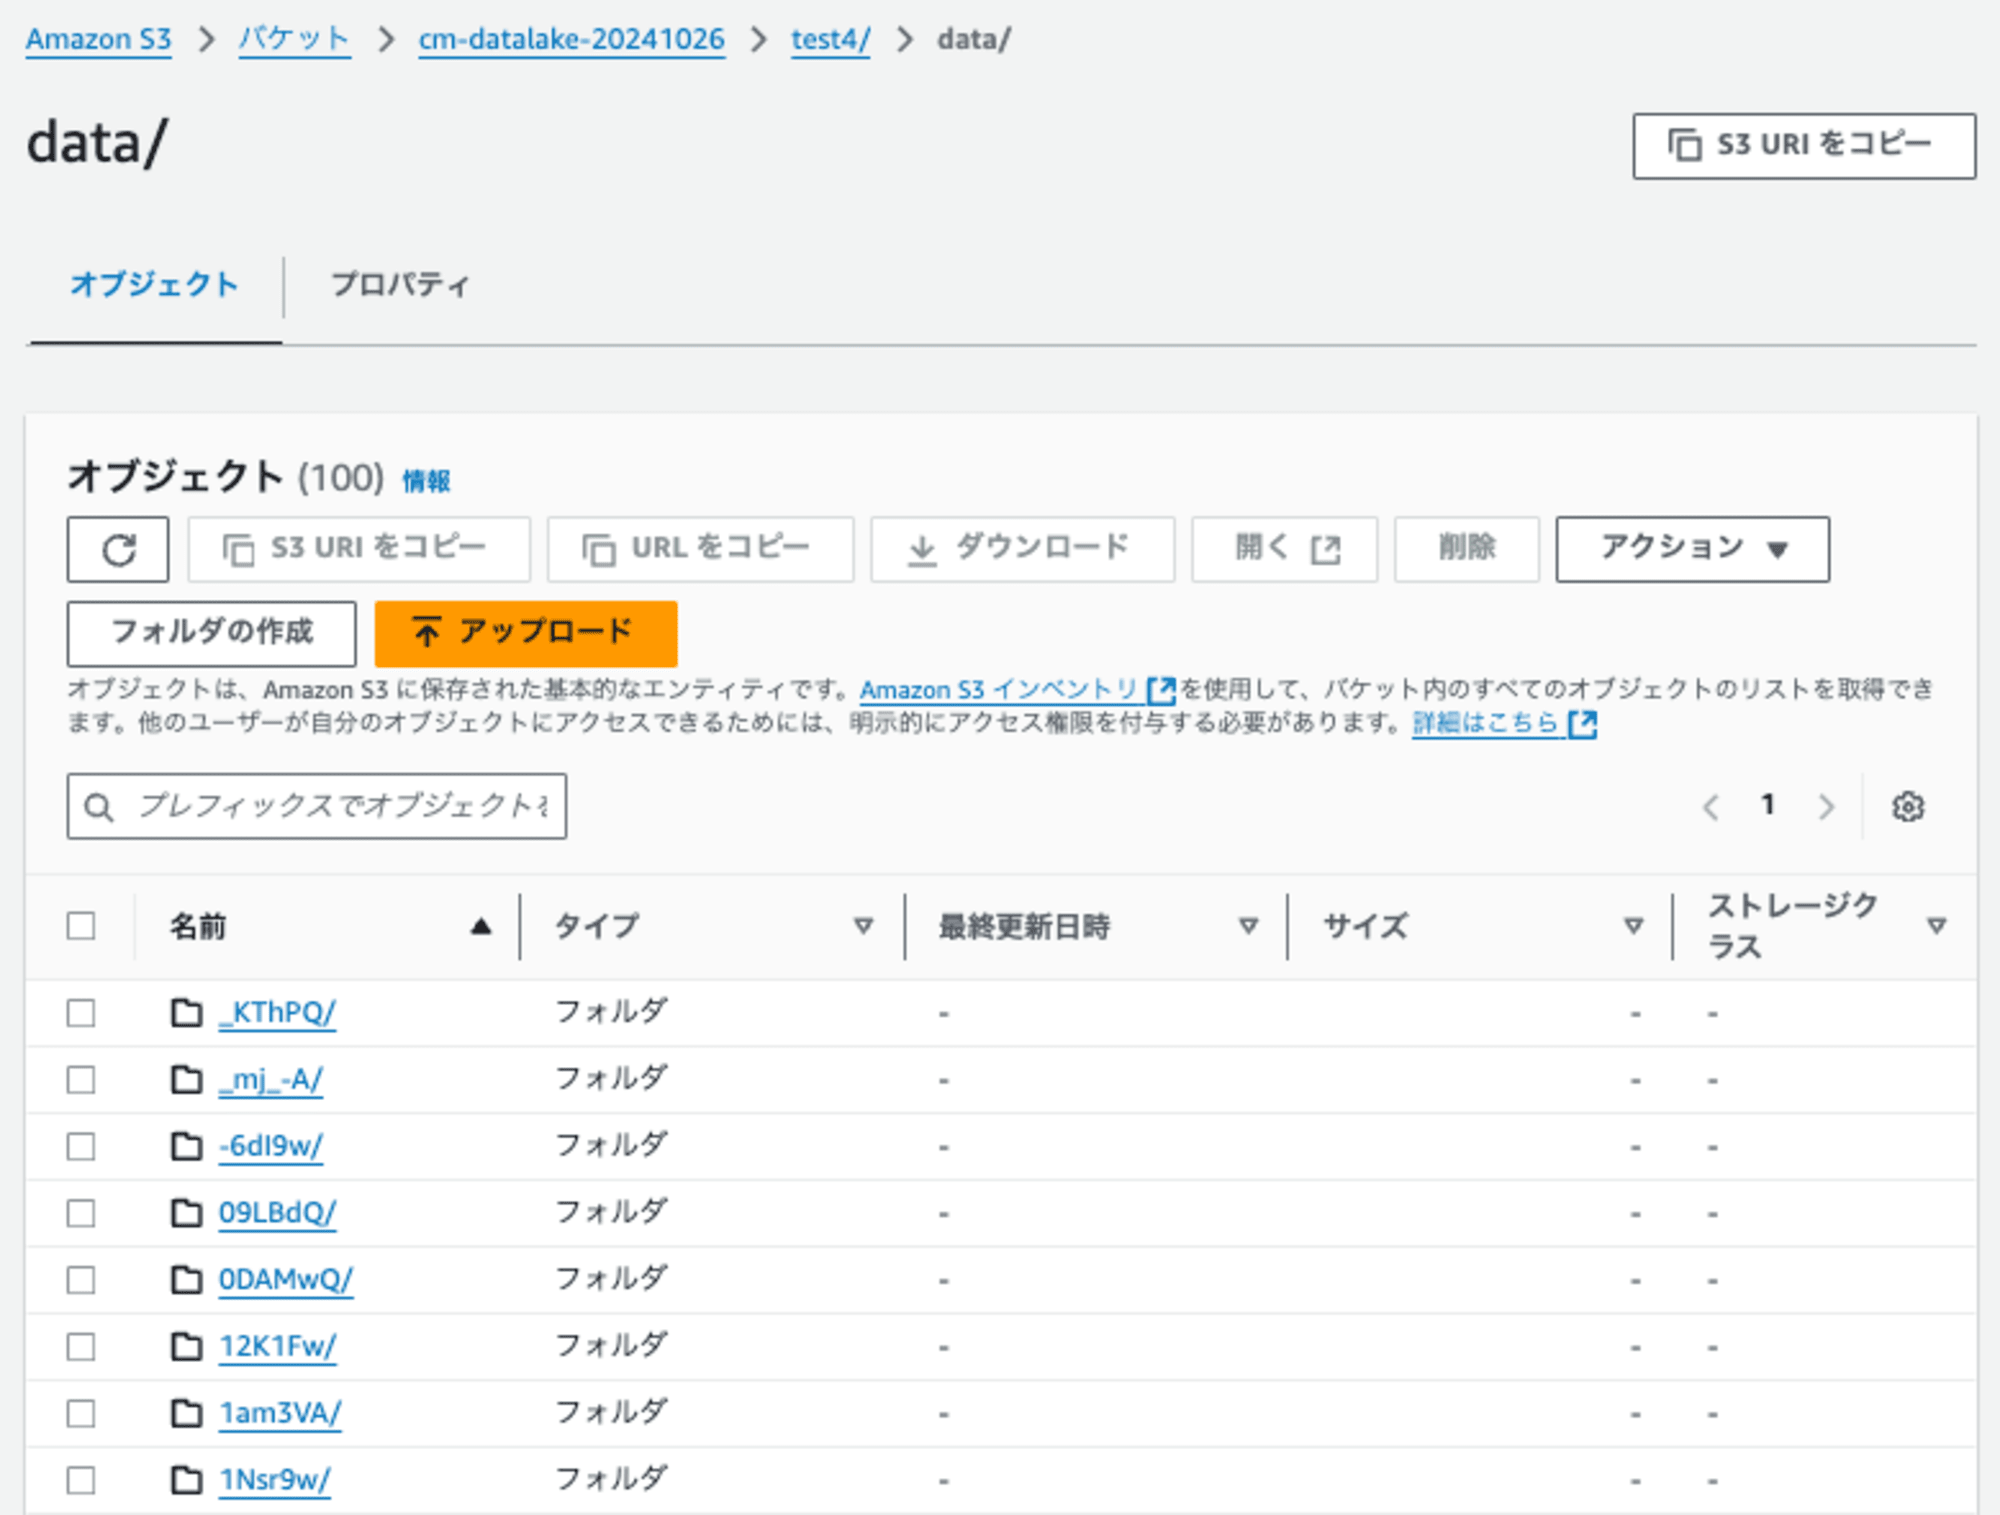Open the 09LBdQ/ folder
The height and width of the screenshot is (1515, 2000).
277,1213
